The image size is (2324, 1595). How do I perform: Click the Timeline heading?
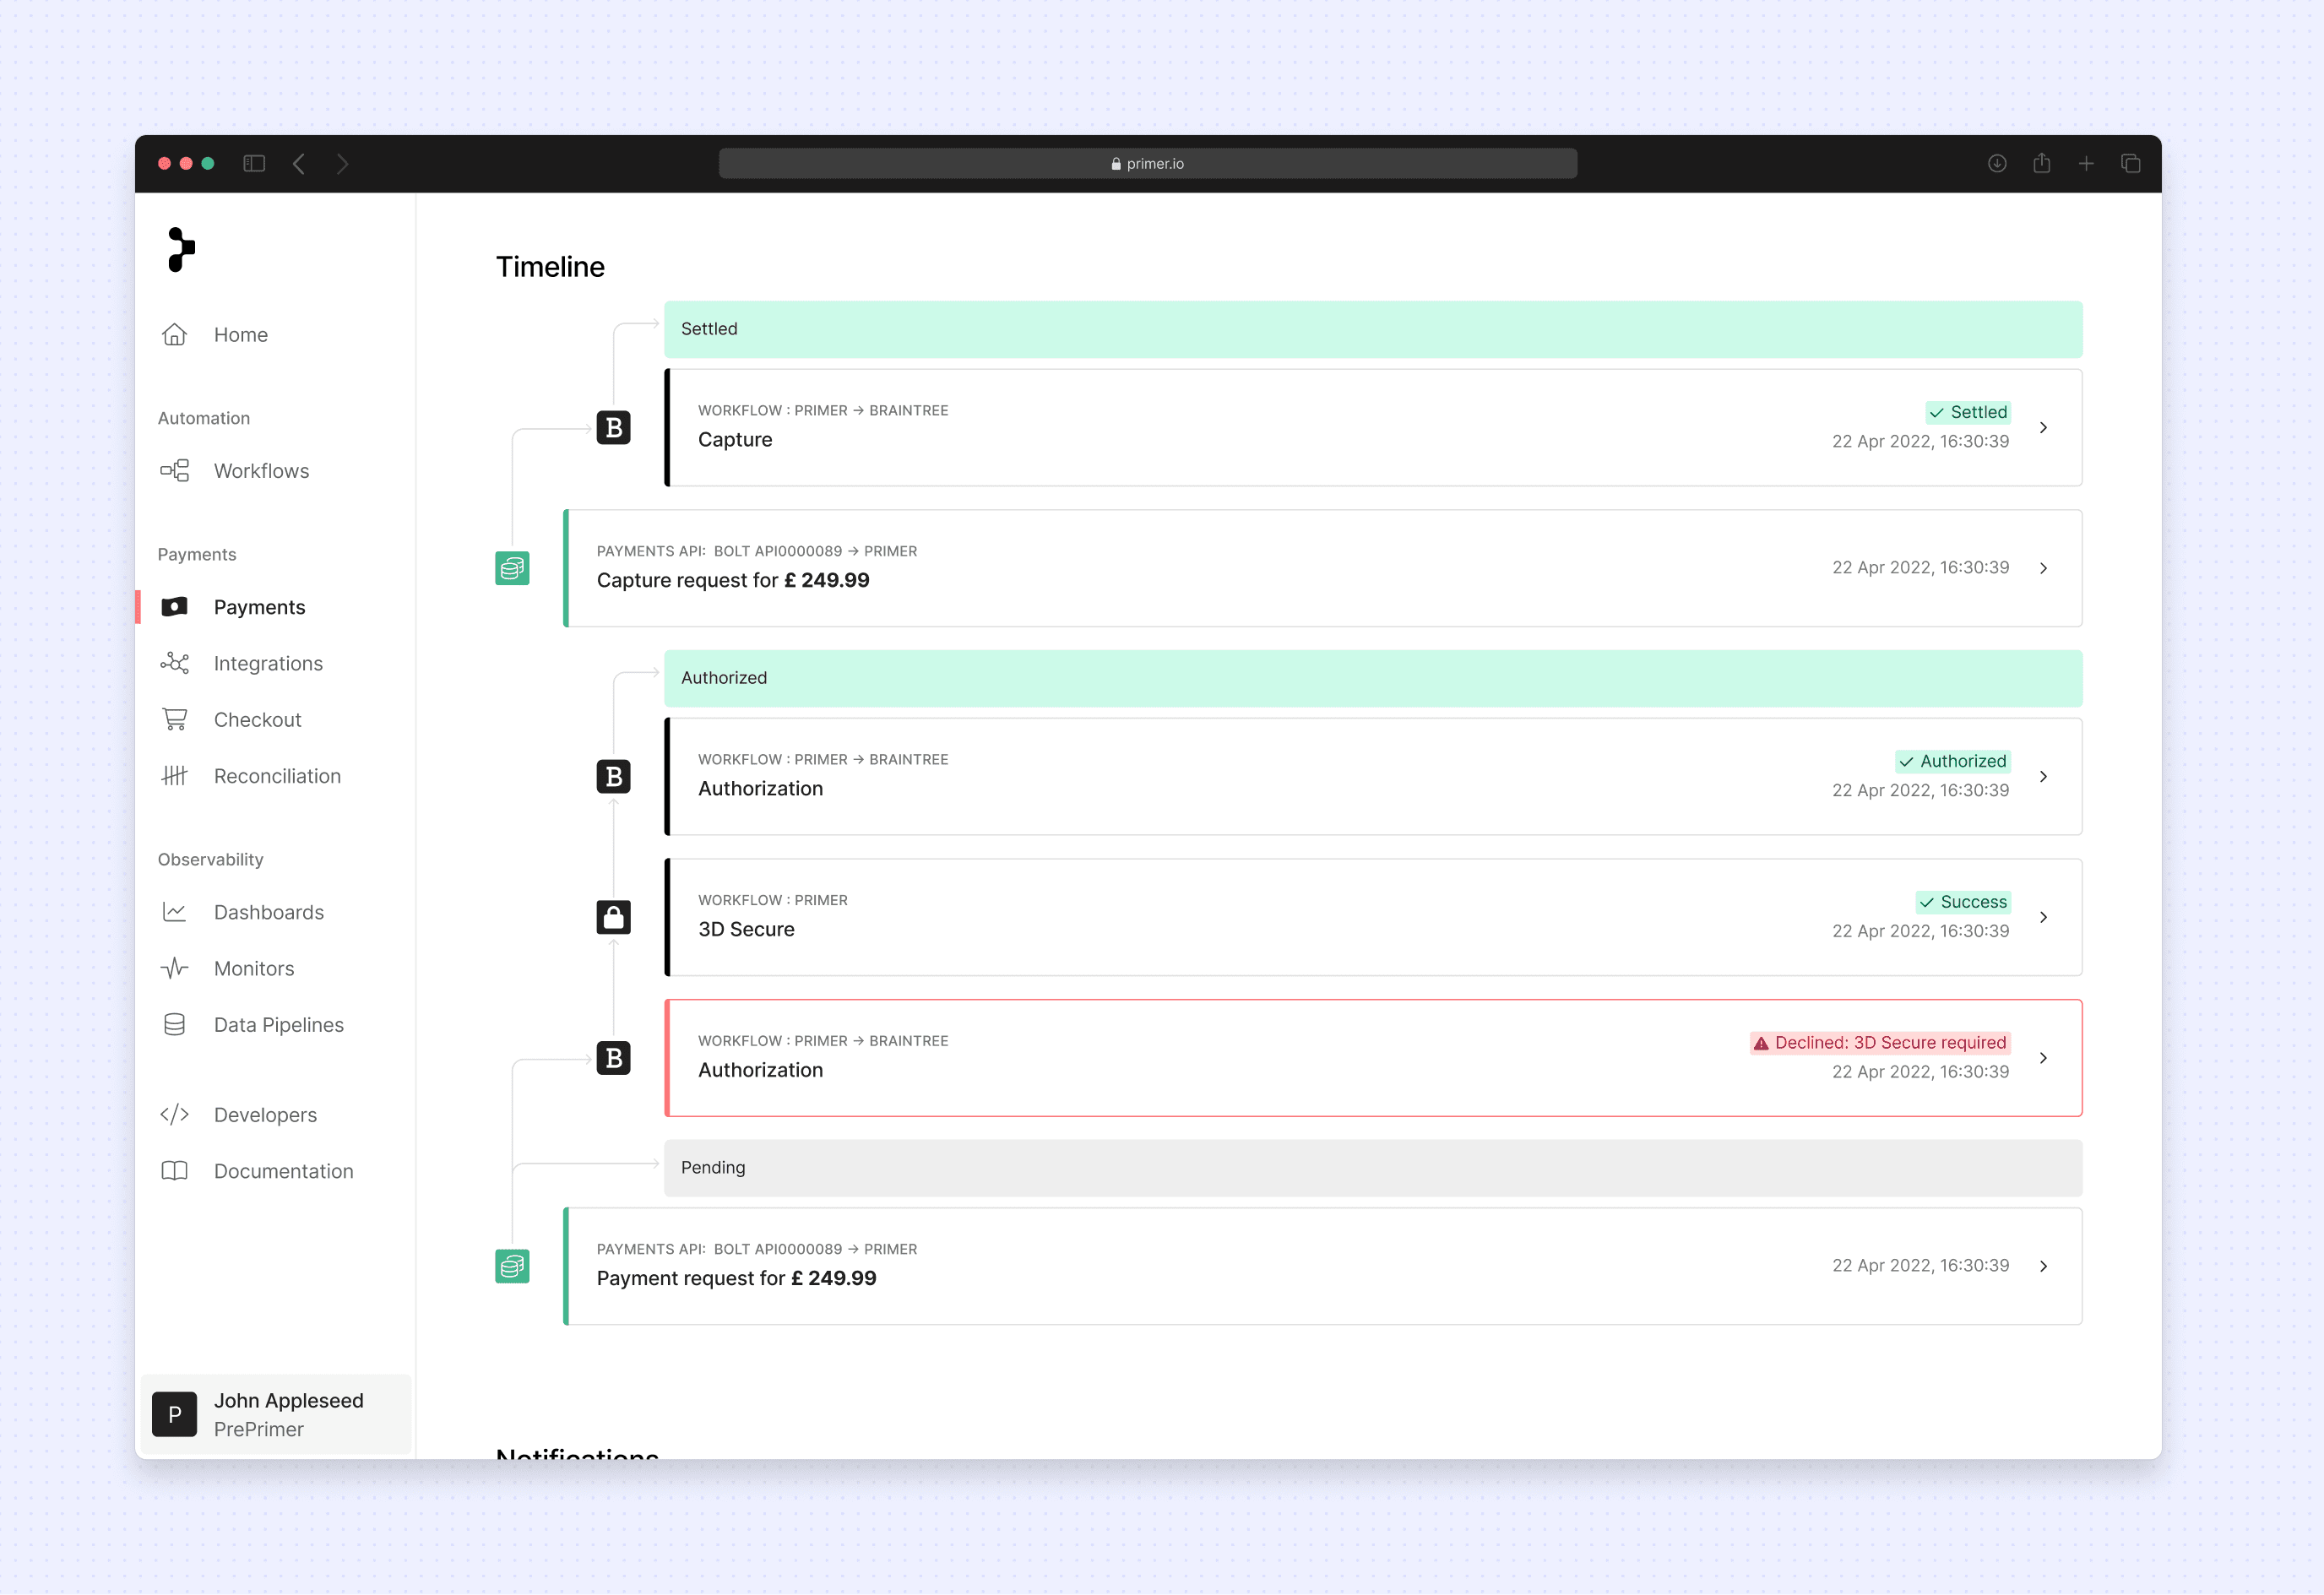click(x=550, y=267)
